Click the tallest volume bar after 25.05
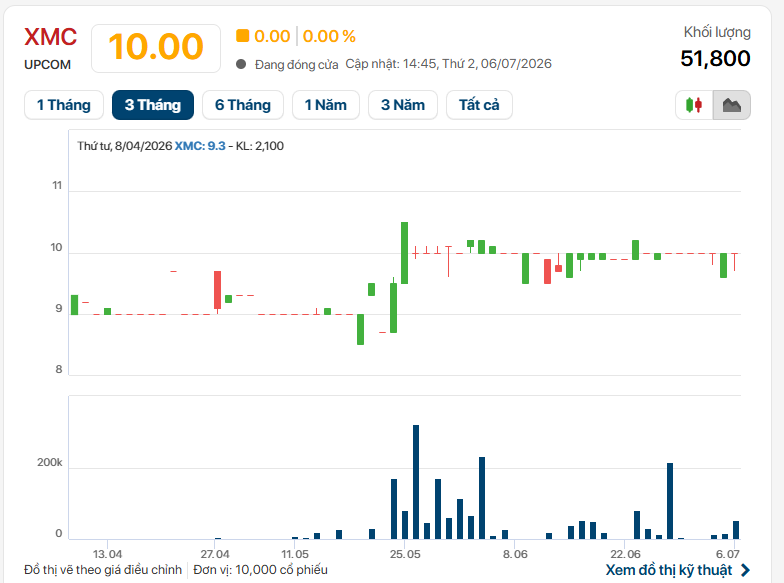Viewport: 784px width, 583px height. pos(416,482)
